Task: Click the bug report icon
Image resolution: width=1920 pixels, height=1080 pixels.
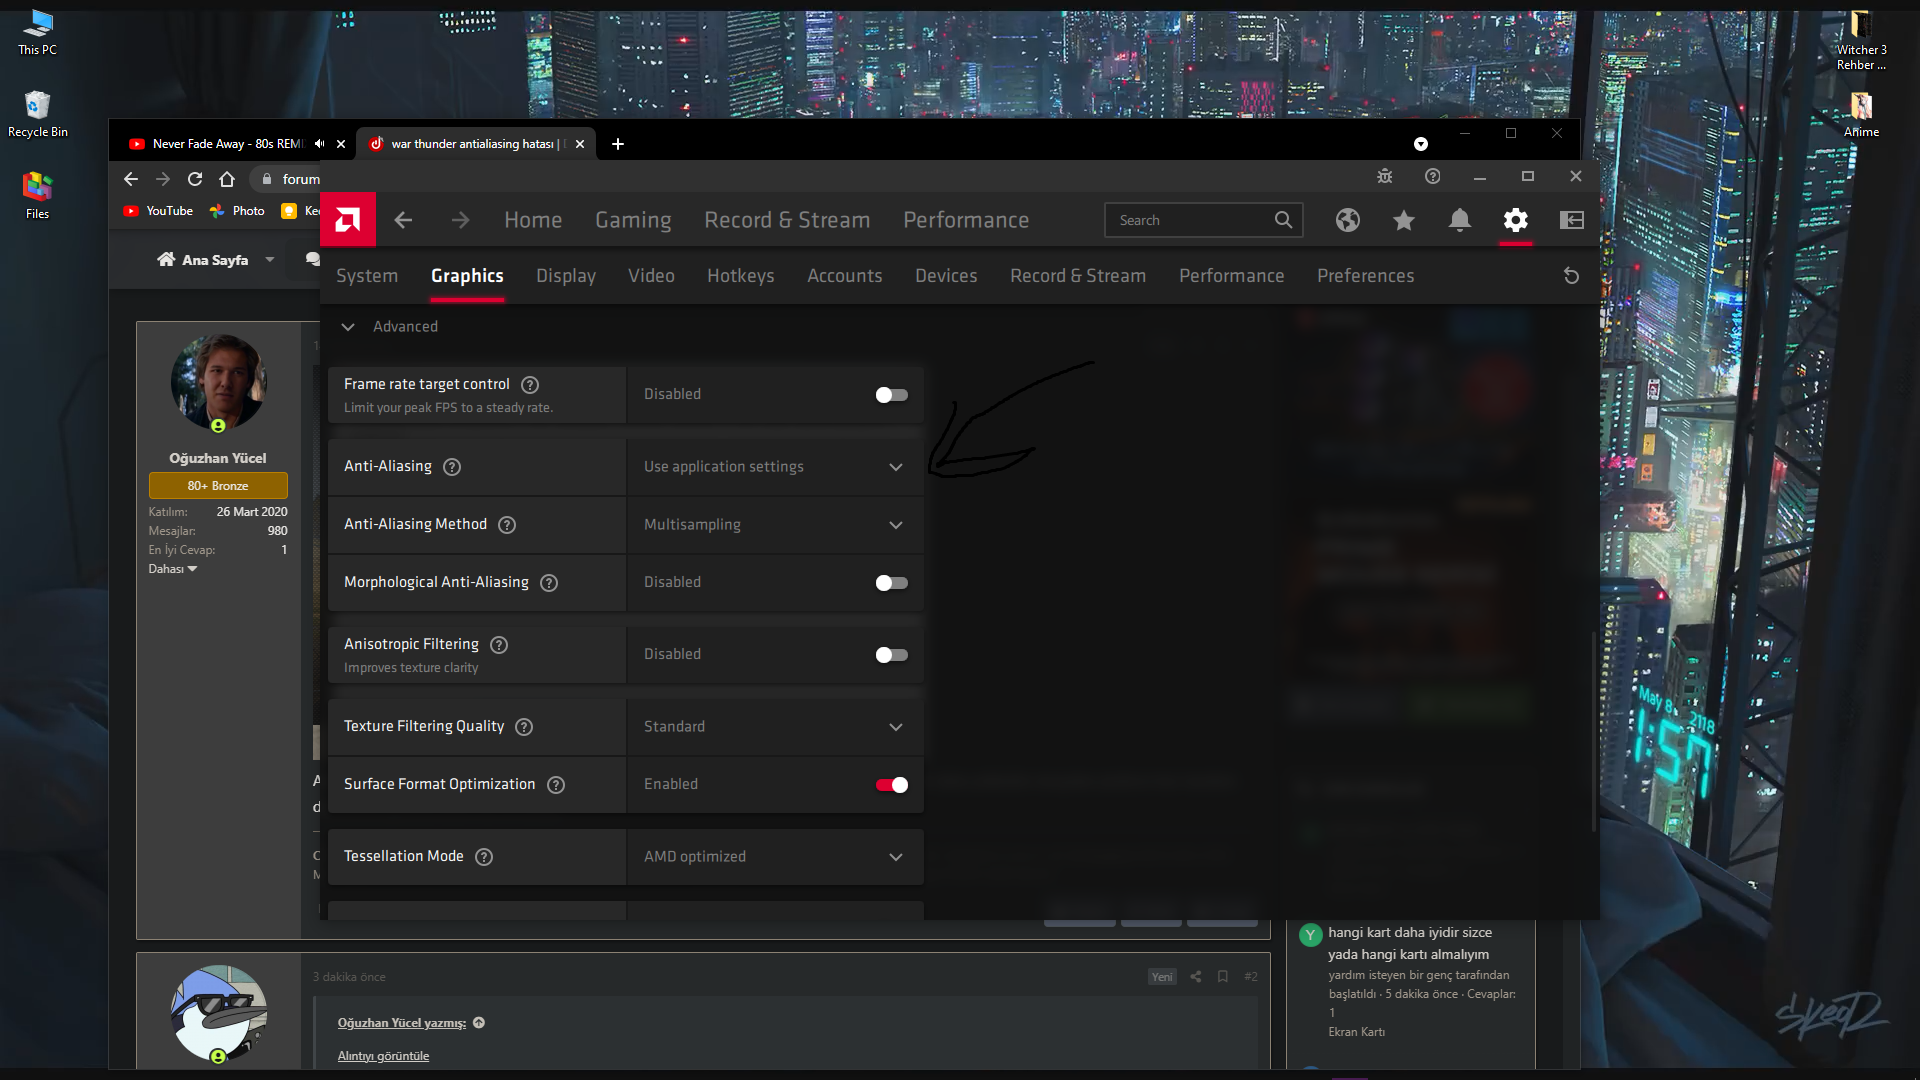Action: 1385,176
